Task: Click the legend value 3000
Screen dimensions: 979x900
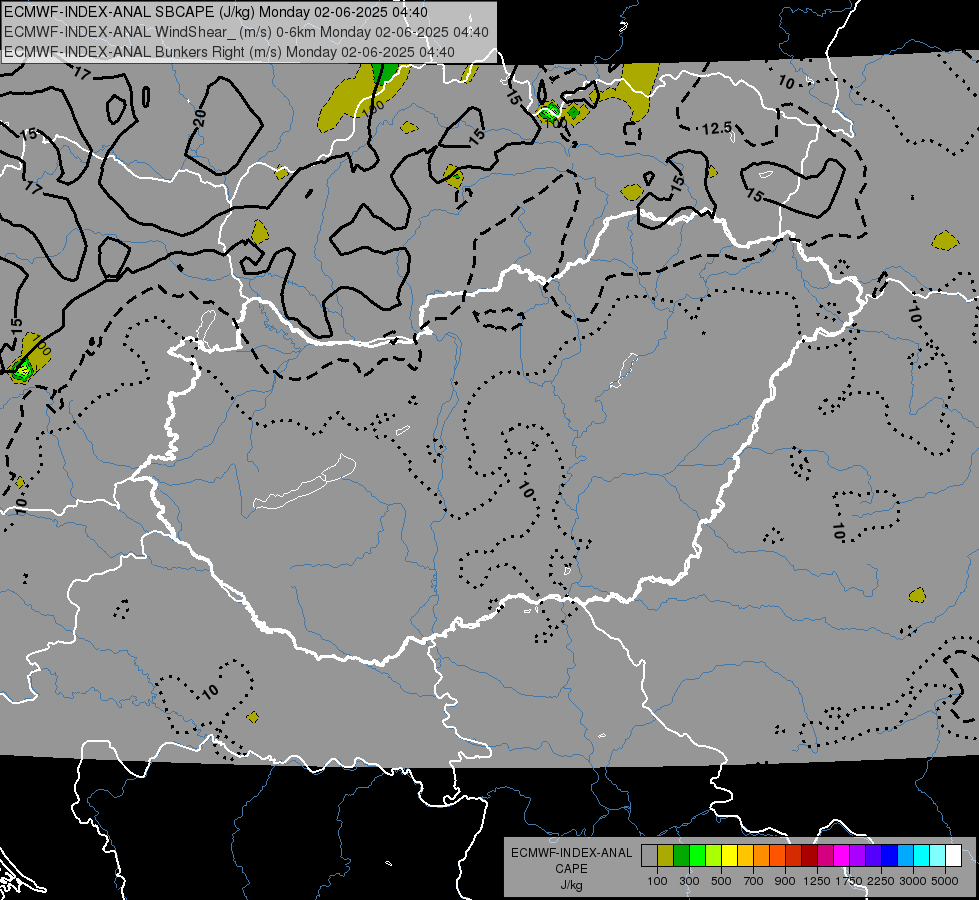Action: point(913,881)
